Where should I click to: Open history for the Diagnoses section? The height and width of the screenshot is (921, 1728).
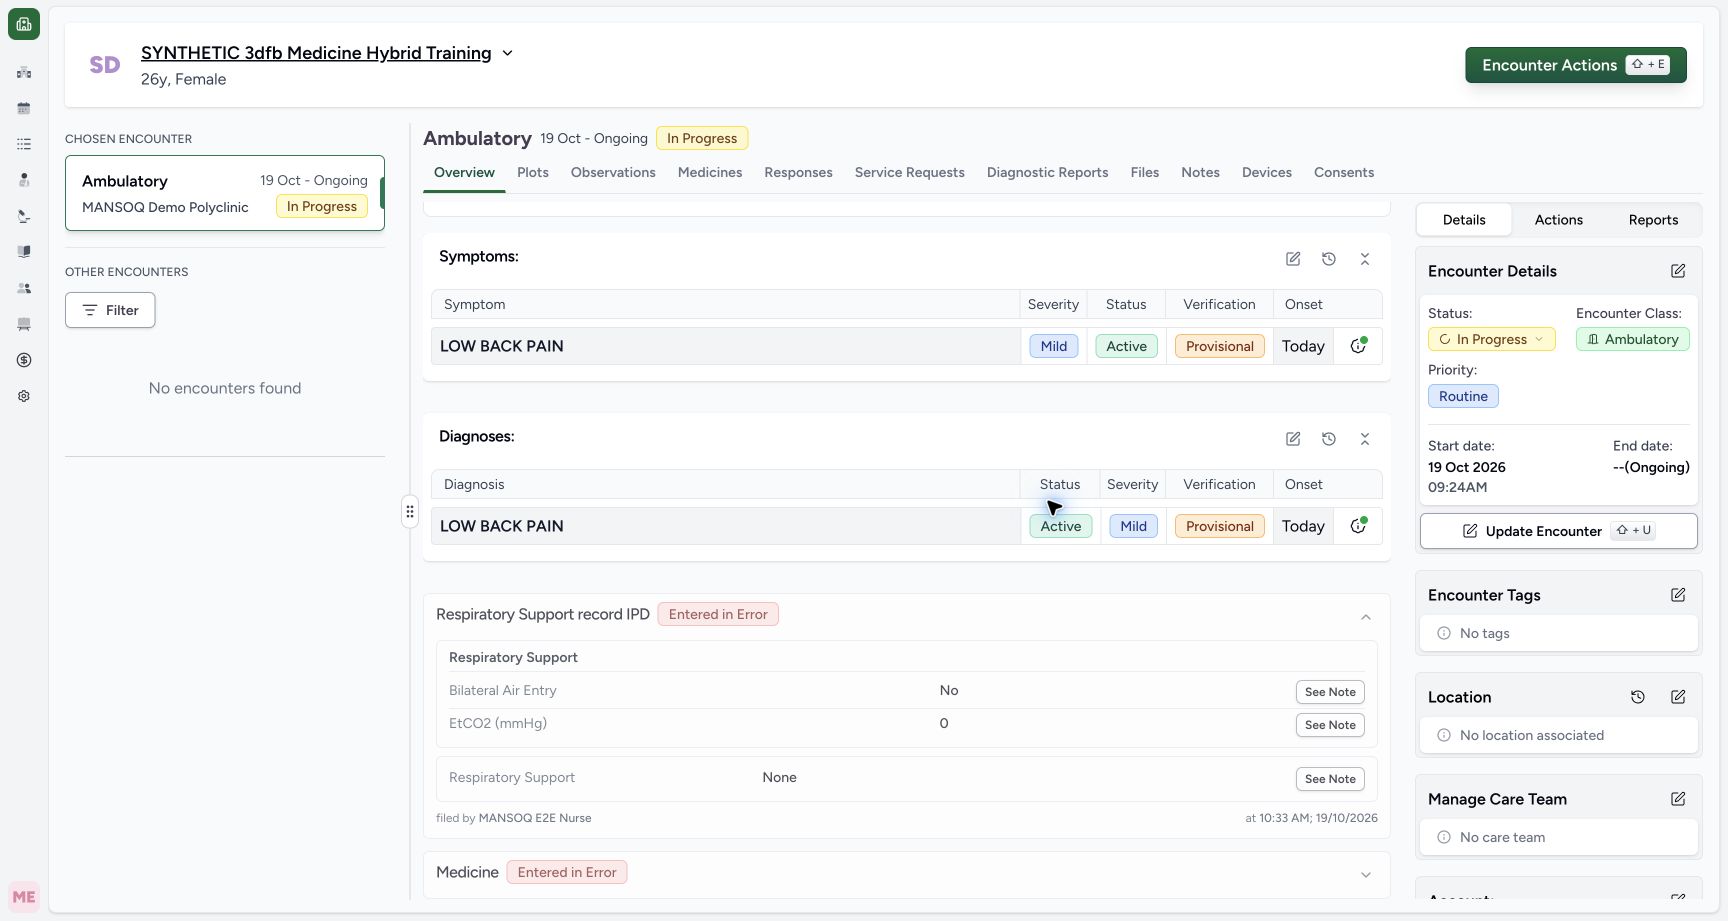click(1329, 439)
